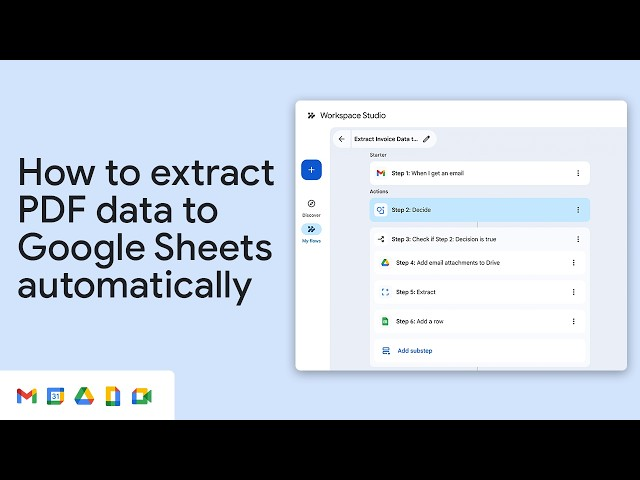This screenshot has width=640, height=480.
Task: Open more options for Step 6 Add a row
Action: point(573,321)
